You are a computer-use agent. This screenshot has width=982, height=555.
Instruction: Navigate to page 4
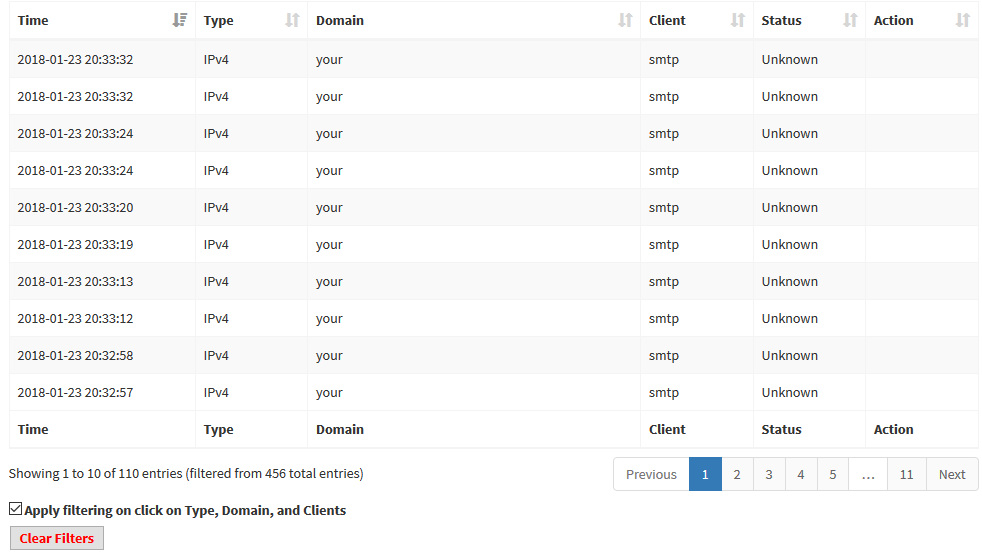point(801,474)
